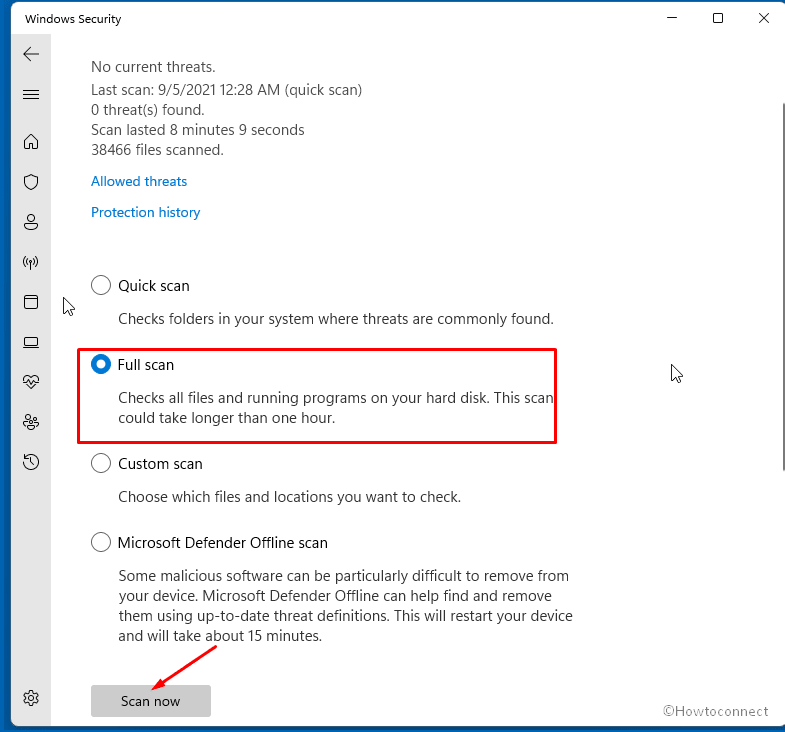Click the Allowed threats link
Viewport: 785px width, 732px height.
[x=139, y=181]
